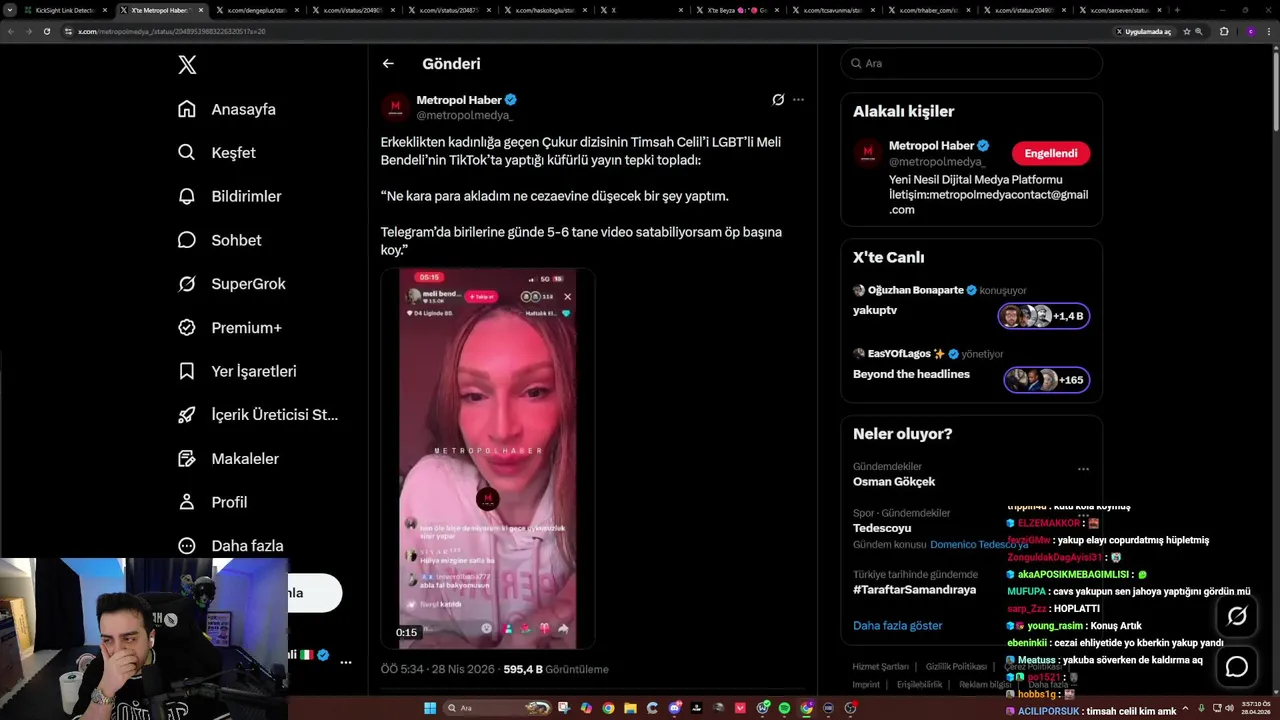Expand Daha fazla sidebar menu
The image size is (1280, 720).
(231, 546)
